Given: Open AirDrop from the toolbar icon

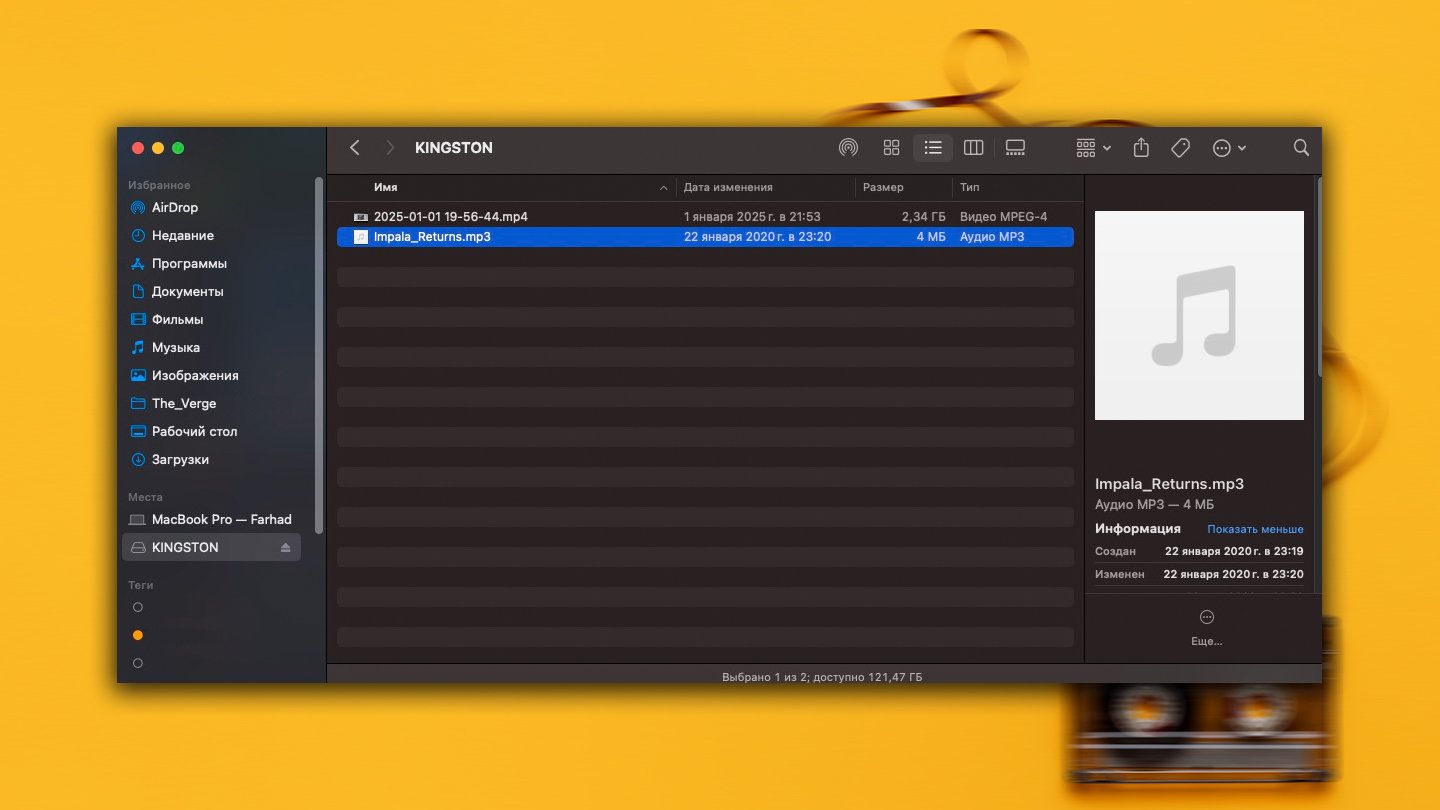Looking at the screenshot, I should (x=848, y=148).
